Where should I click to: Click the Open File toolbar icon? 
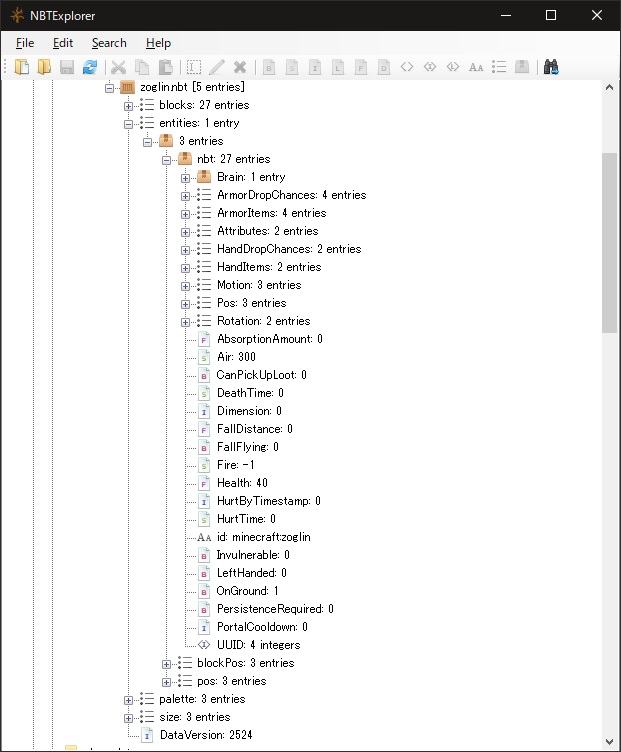click(x=22, y=67)
